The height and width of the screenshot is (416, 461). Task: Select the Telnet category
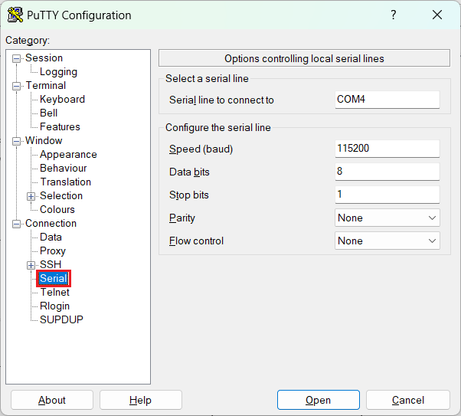[55, 292]
